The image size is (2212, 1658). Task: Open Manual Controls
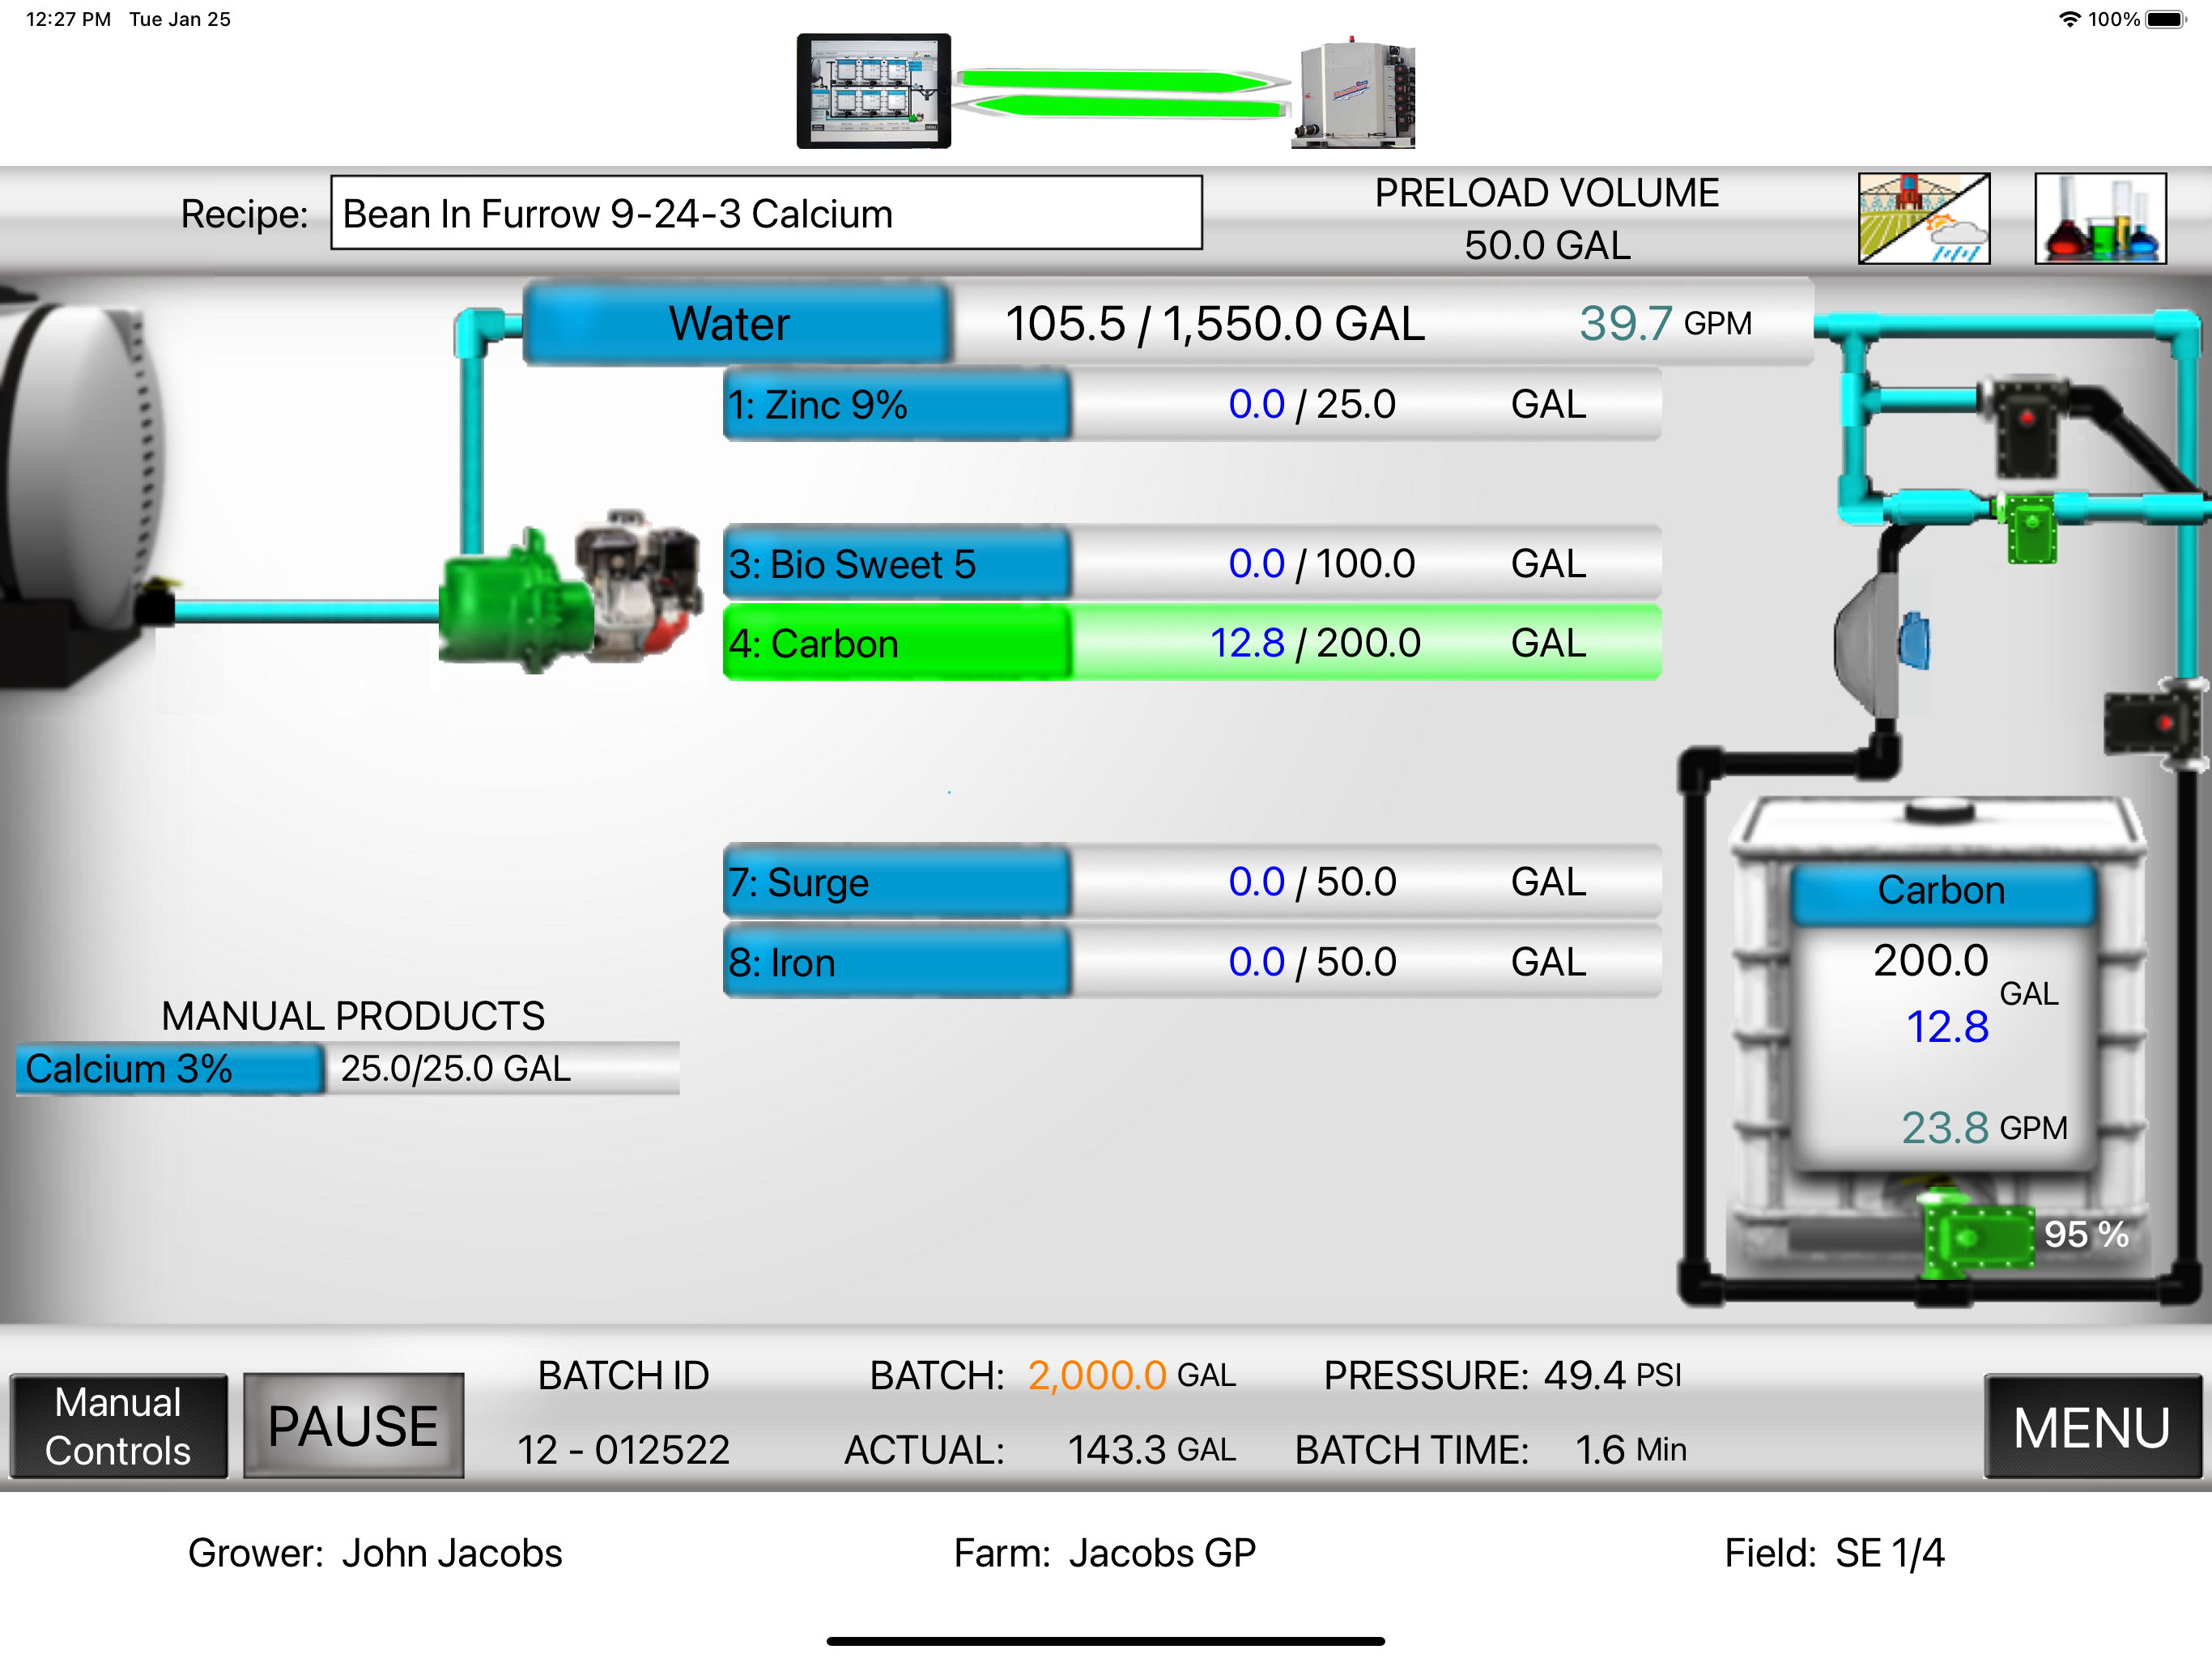[x=118, y=1425]
